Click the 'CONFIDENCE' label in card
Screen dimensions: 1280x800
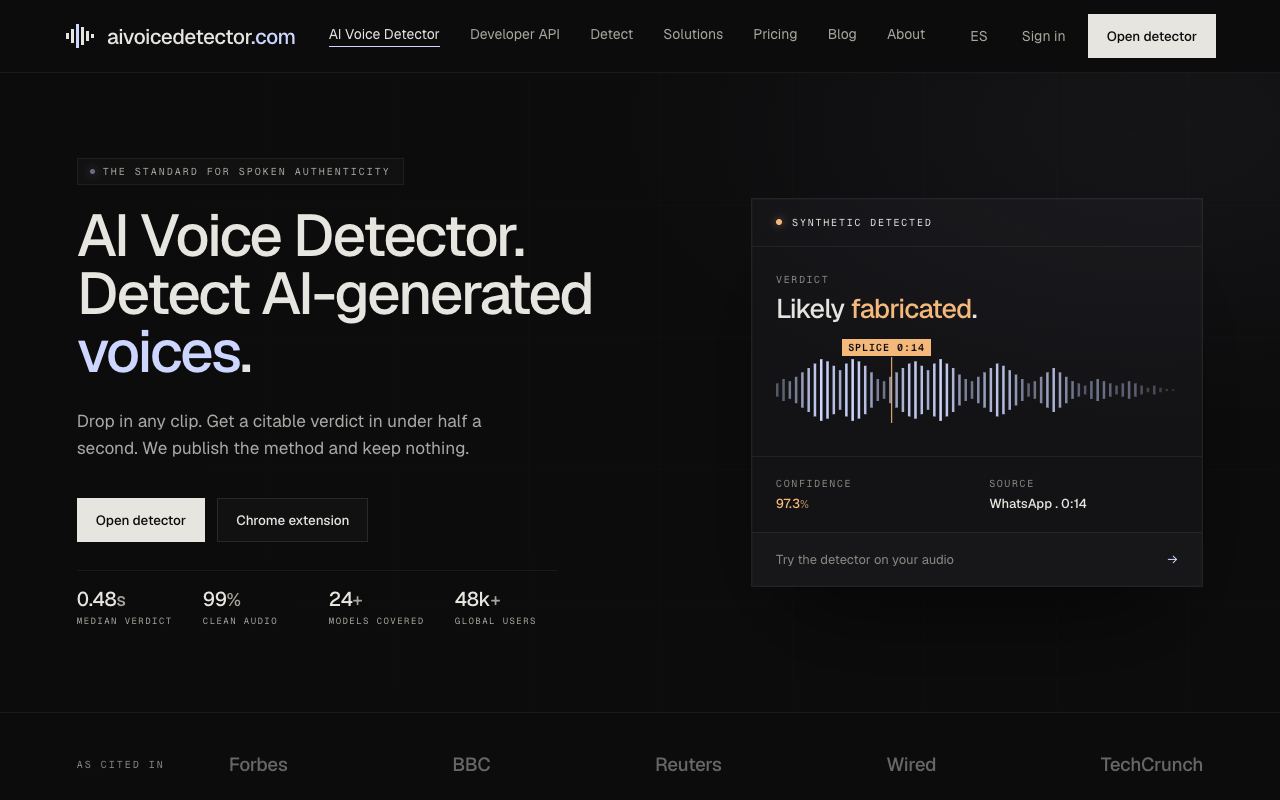pyautogui.click(x=814, y=484)
